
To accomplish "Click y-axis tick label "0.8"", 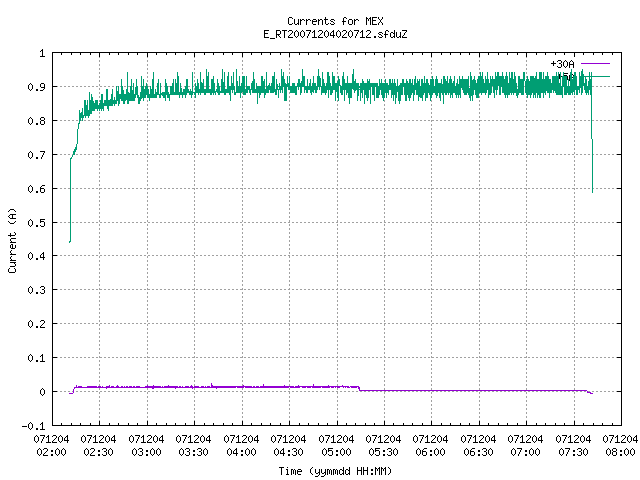I will [36, 121].
